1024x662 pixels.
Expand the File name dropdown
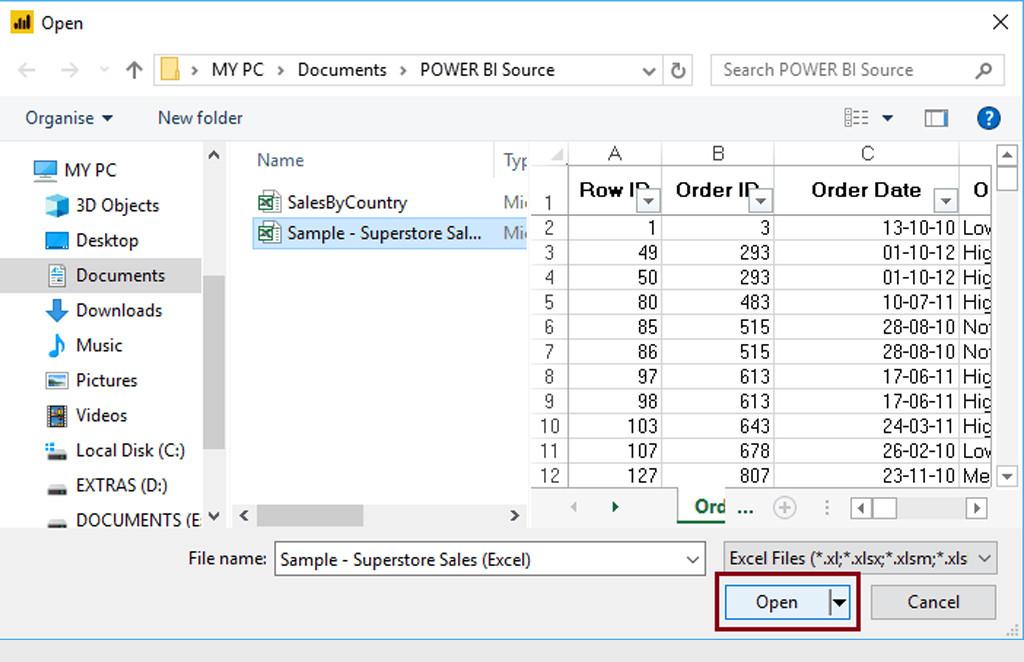tap(692, 560)
